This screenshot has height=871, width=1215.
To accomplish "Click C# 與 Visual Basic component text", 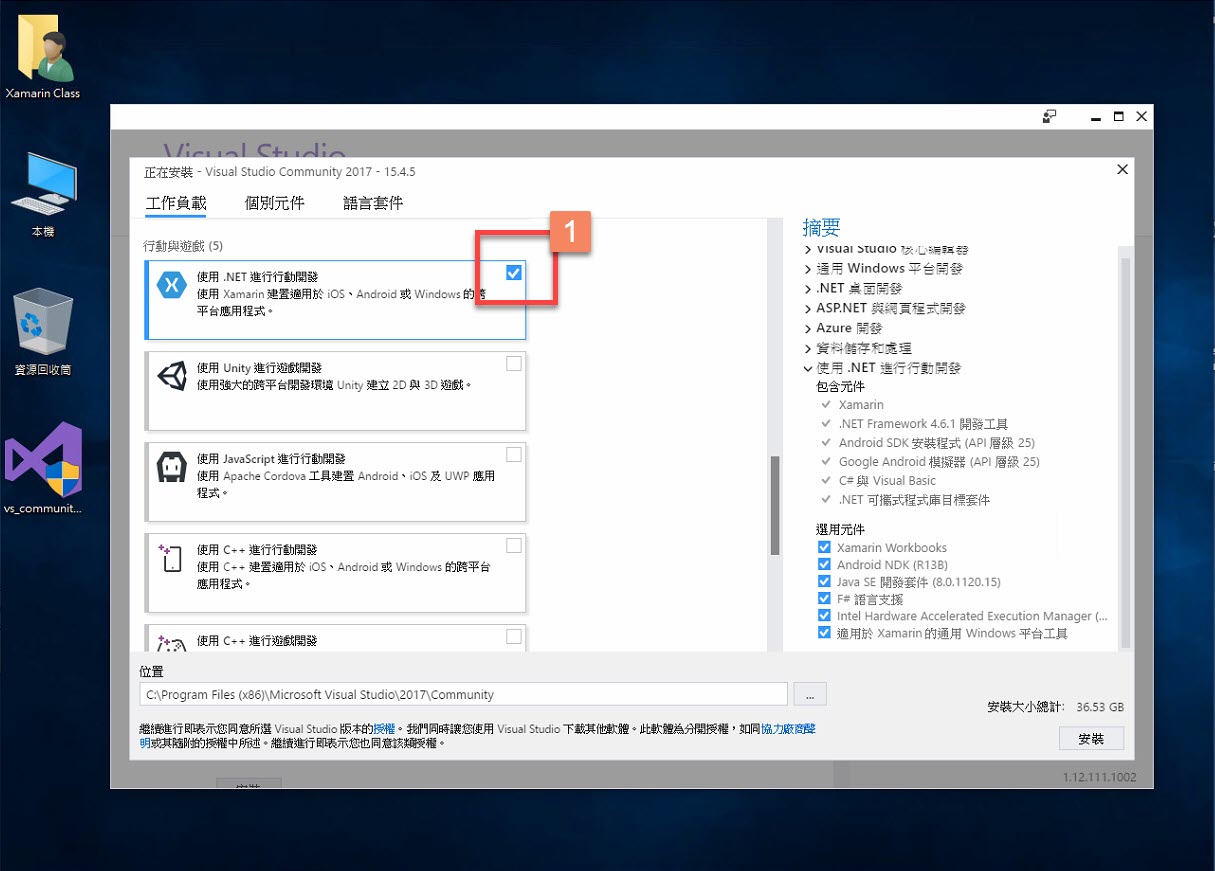I will pyautogui.click(x=887, y=481).
